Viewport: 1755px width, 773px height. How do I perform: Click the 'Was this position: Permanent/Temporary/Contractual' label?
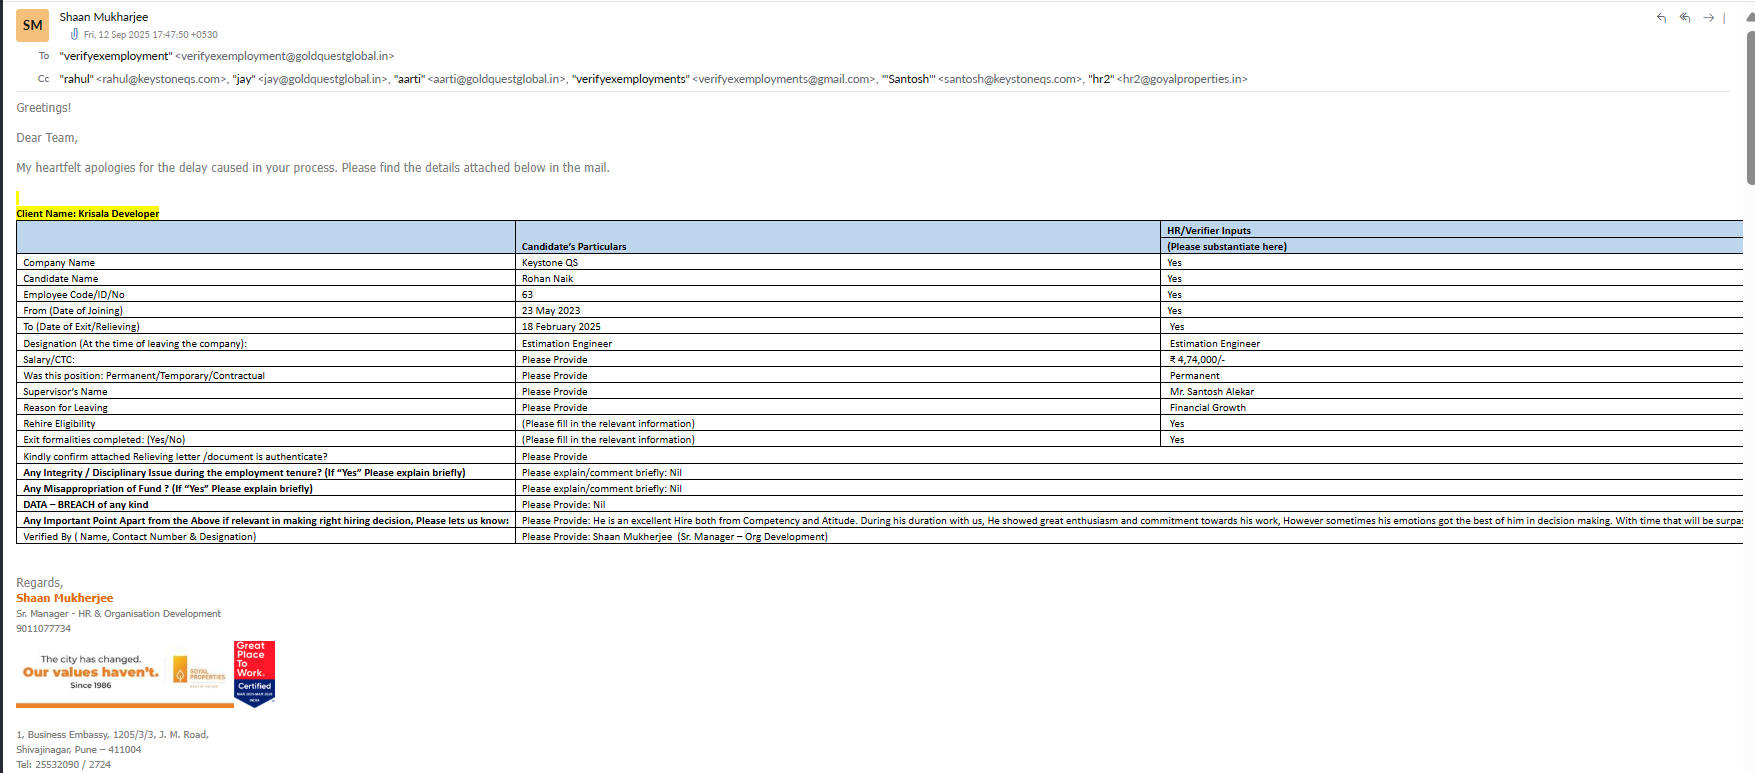144,375
